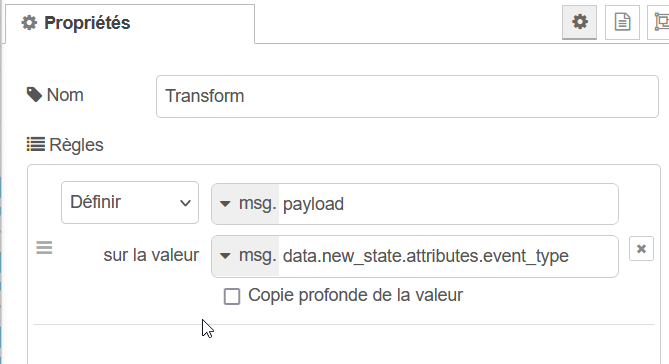Viewport: 669px width, 364px height.
Task: Click the data.new_state.attributes.event_type value field
Action: (448, 256)
